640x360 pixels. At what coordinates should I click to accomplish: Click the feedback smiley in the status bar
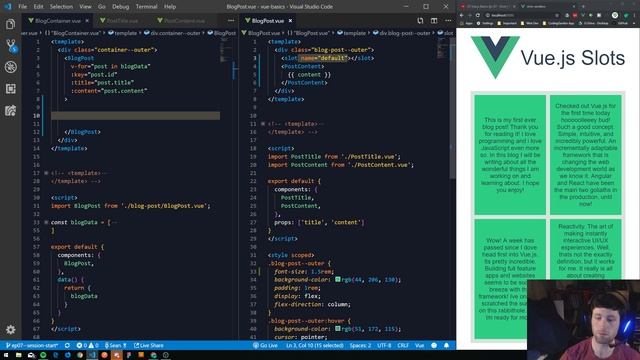click(434, 345)
